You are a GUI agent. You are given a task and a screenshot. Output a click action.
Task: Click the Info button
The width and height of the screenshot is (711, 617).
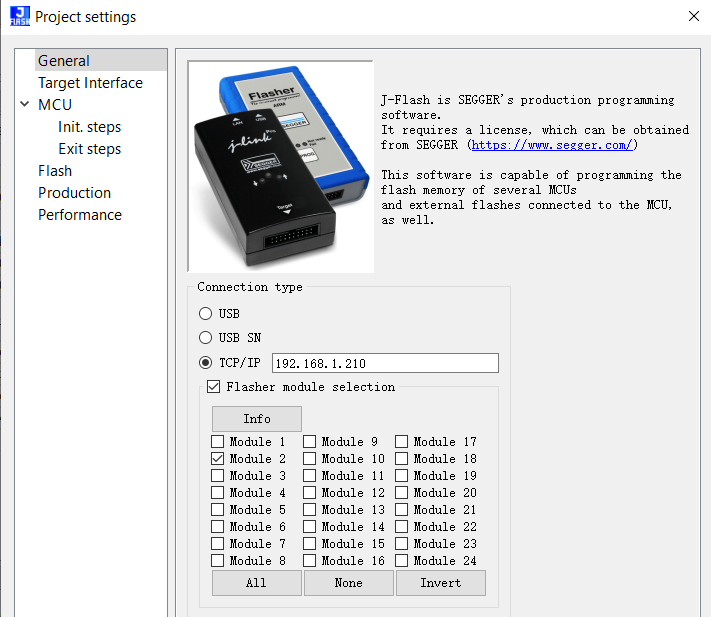(257, 418)
